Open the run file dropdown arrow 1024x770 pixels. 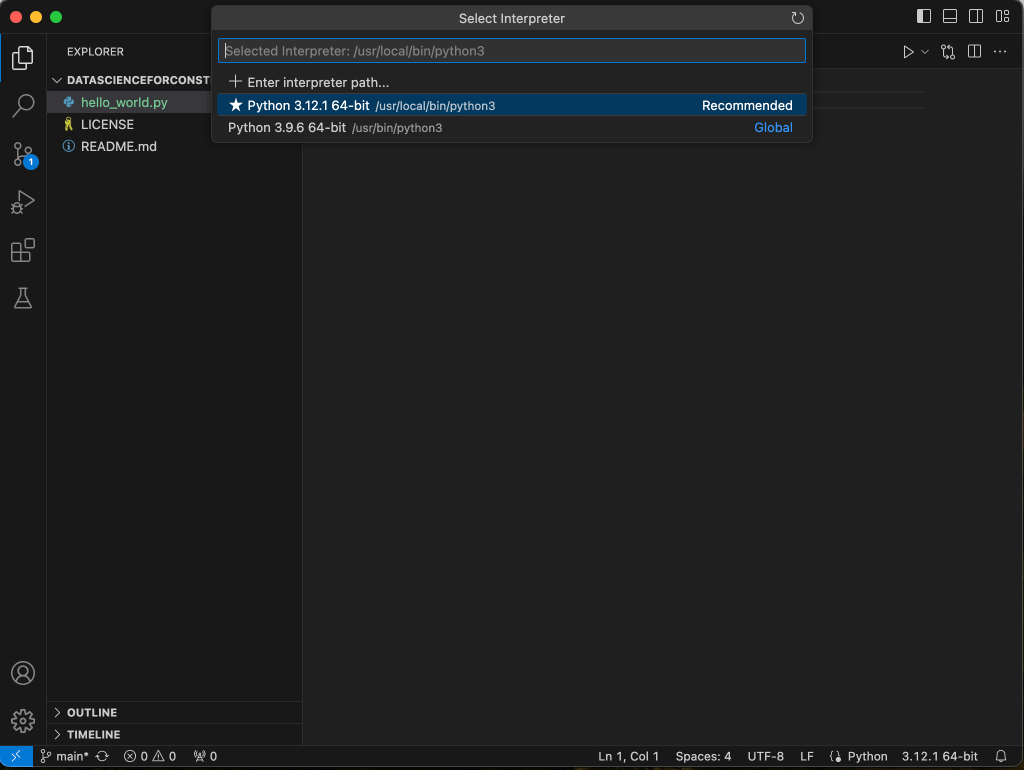[925, 52]
